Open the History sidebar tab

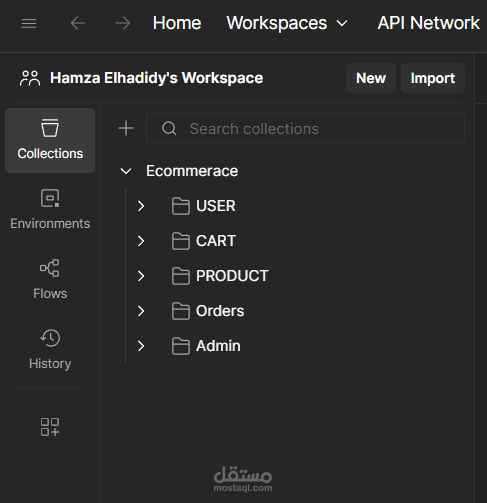coord(50,349)
